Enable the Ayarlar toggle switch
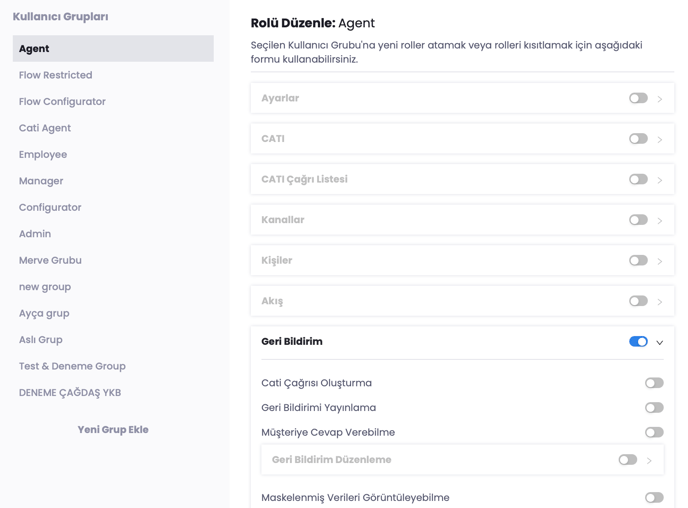This screenshot has height=508, width=688. coord(638,98)
